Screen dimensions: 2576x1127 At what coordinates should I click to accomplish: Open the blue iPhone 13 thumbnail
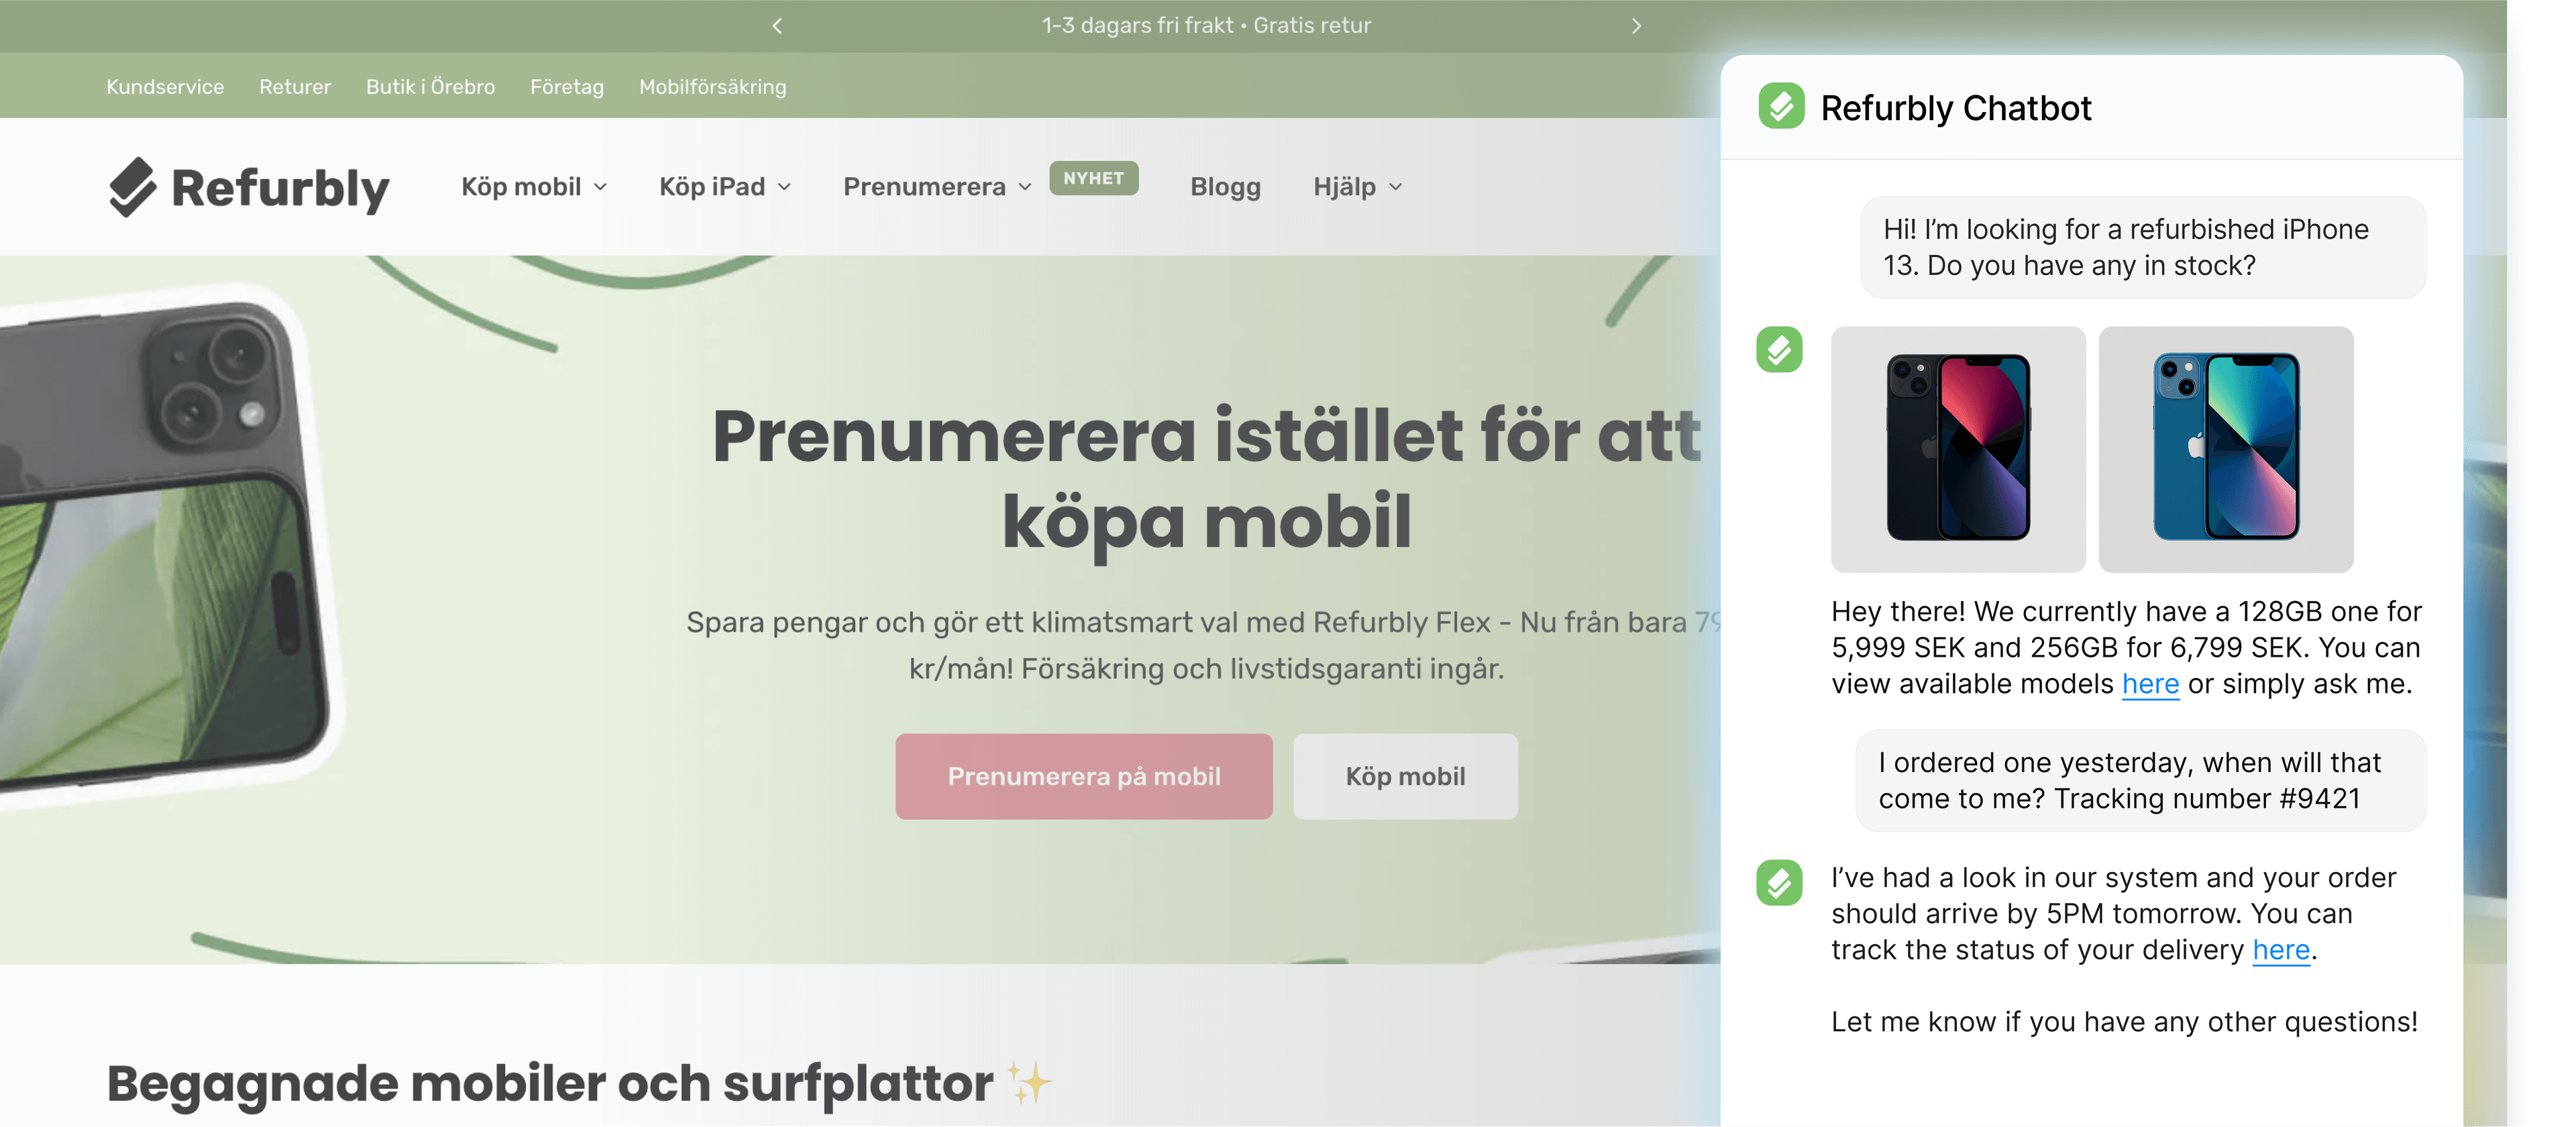[x=2226, y=449]
